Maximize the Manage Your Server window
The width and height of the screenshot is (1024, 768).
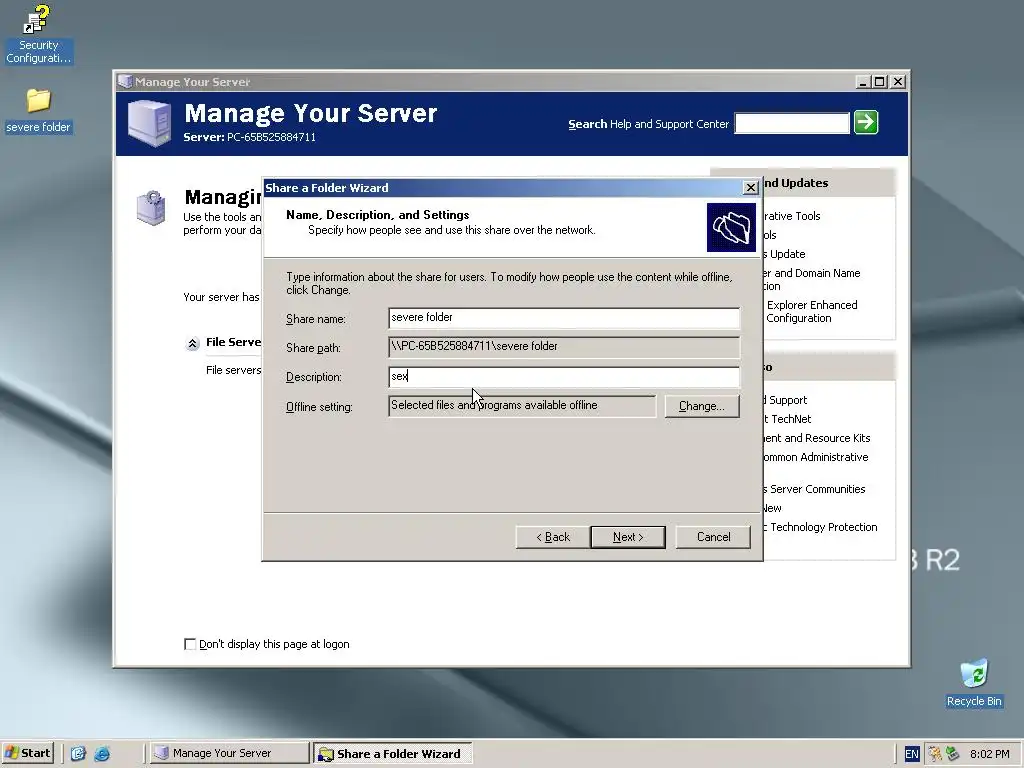coord(880,82)
